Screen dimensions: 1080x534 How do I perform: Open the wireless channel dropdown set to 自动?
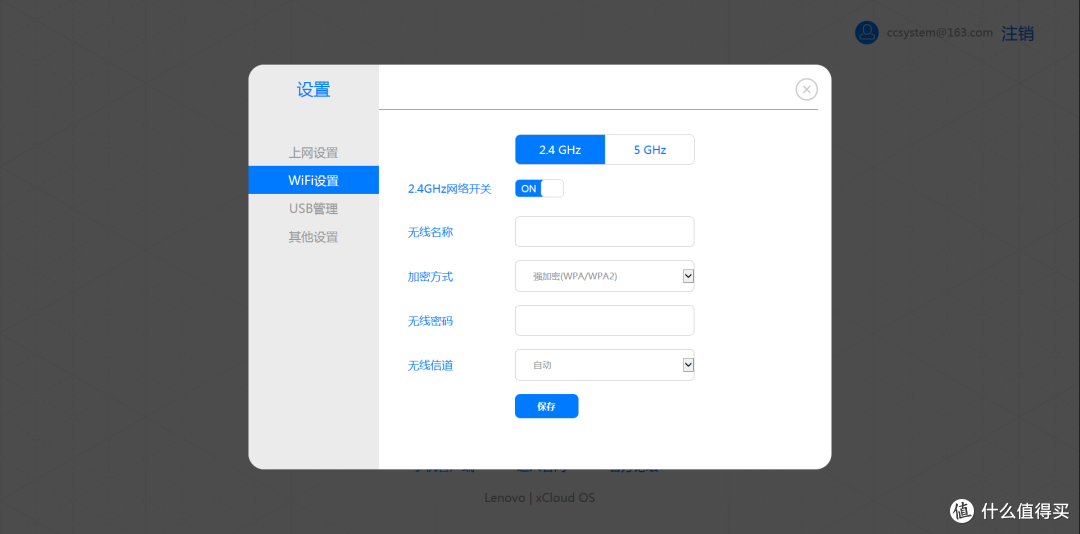[605, 365]
